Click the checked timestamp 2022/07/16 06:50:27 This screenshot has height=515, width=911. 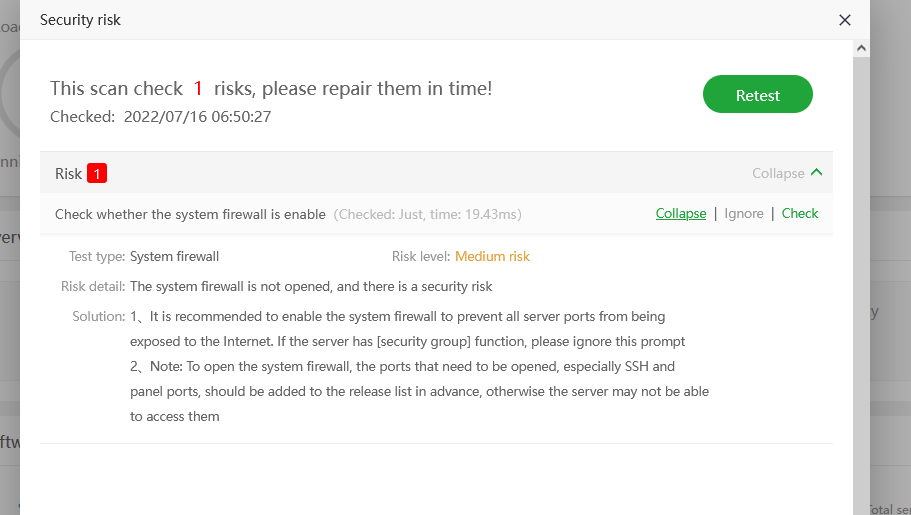(197, 117)
